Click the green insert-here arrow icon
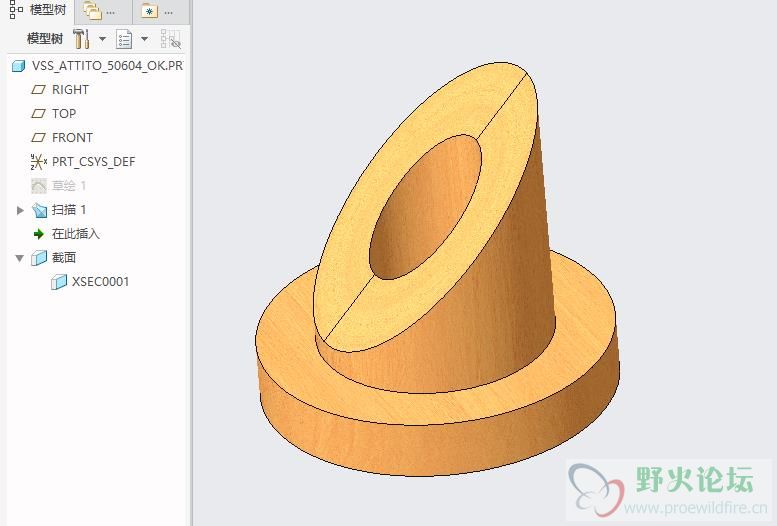Viewport: 777px width, 526px height. (x=39, y=234)
